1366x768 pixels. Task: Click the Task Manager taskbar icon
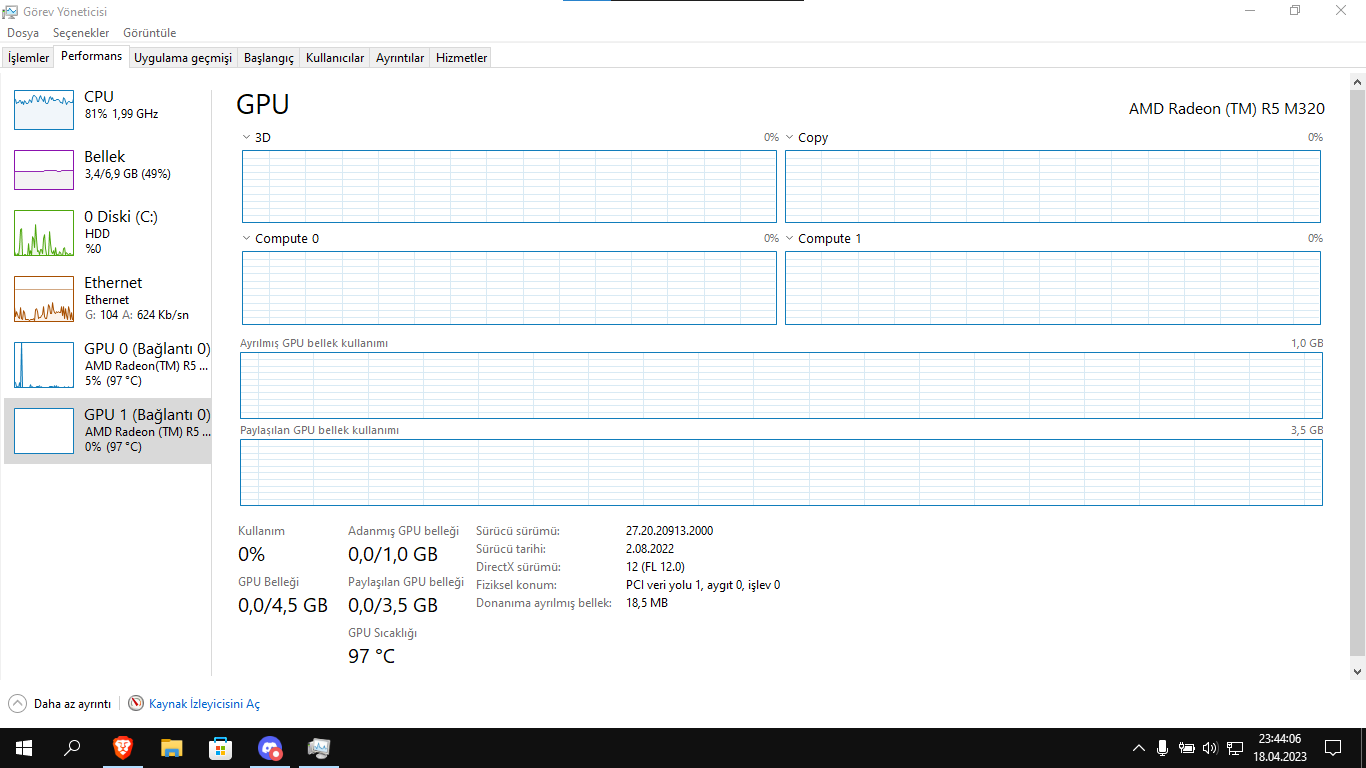point(319,748)
